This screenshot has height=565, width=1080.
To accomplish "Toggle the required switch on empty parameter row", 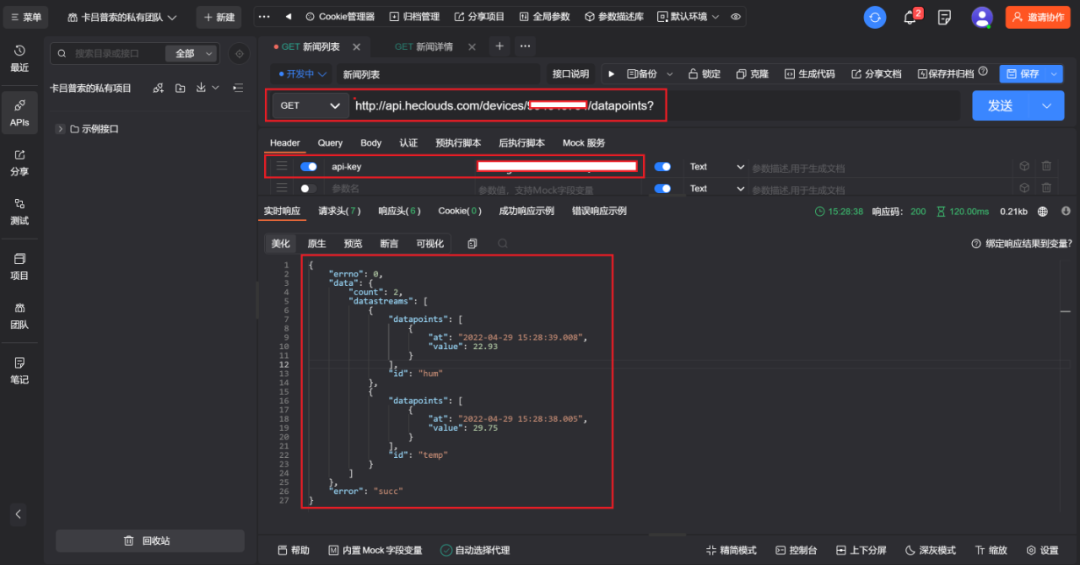I will (663, 189).
